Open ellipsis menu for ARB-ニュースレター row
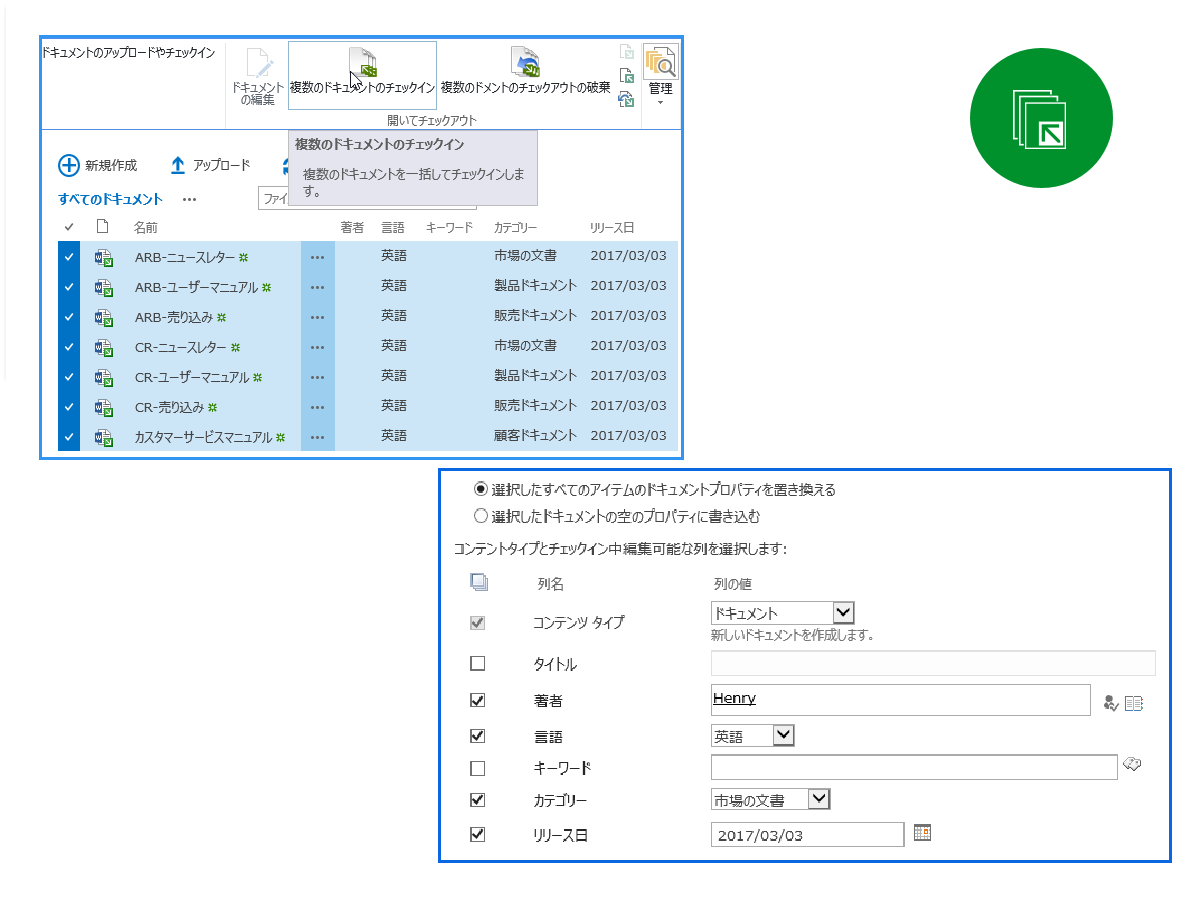The width and height of the screenshot is (1200, 900). tap(317, 257)
